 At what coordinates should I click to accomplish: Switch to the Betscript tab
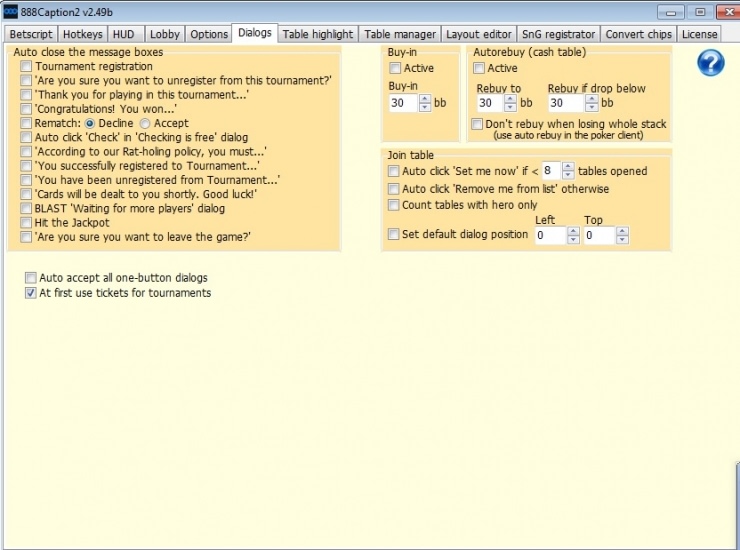pyautogui.click(x=31, y=34)
